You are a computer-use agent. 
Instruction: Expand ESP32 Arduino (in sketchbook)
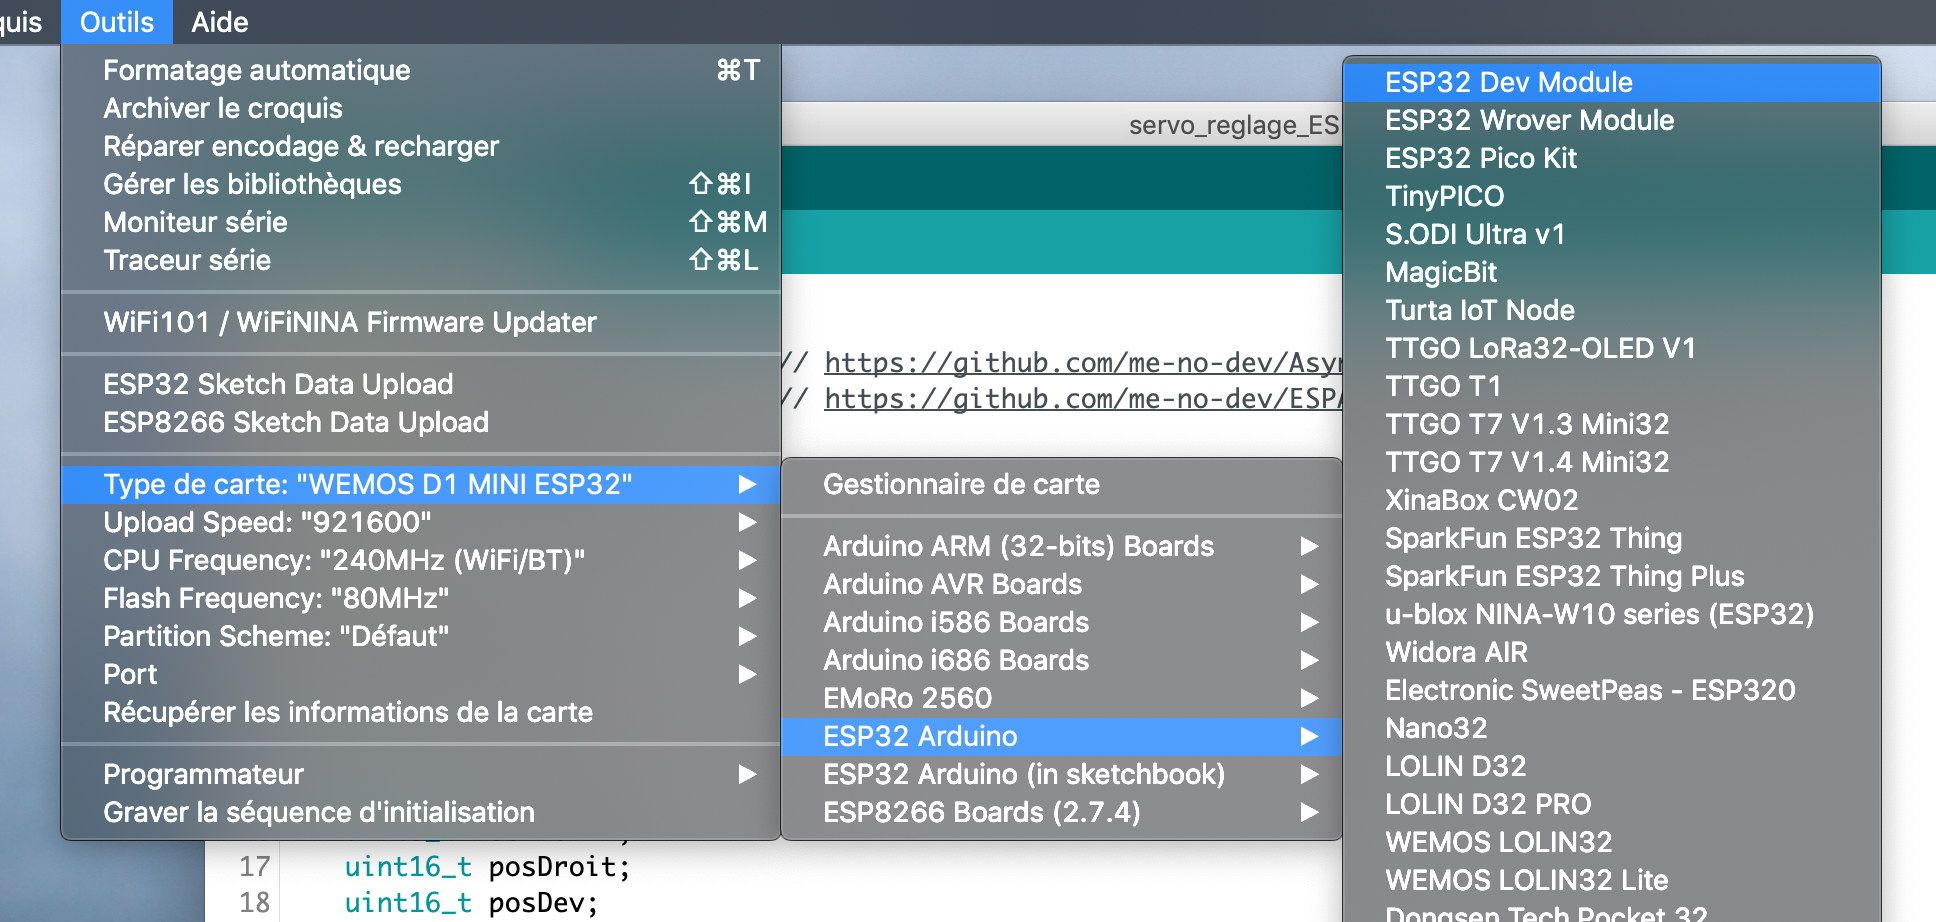tap(1061, 774)
